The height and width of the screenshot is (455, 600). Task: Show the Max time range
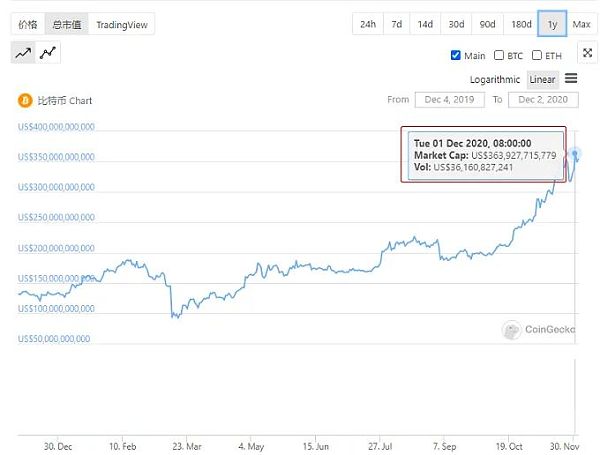tap(581, 24)
